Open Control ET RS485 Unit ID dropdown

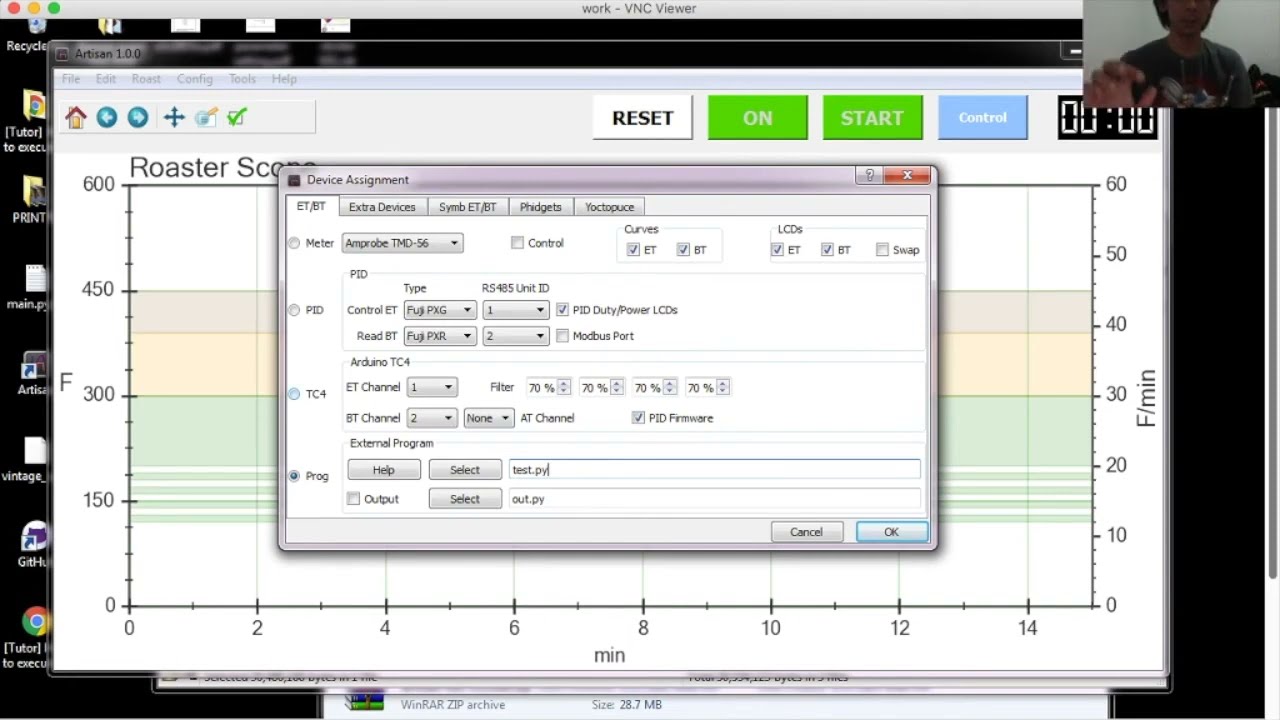[515, 310]
